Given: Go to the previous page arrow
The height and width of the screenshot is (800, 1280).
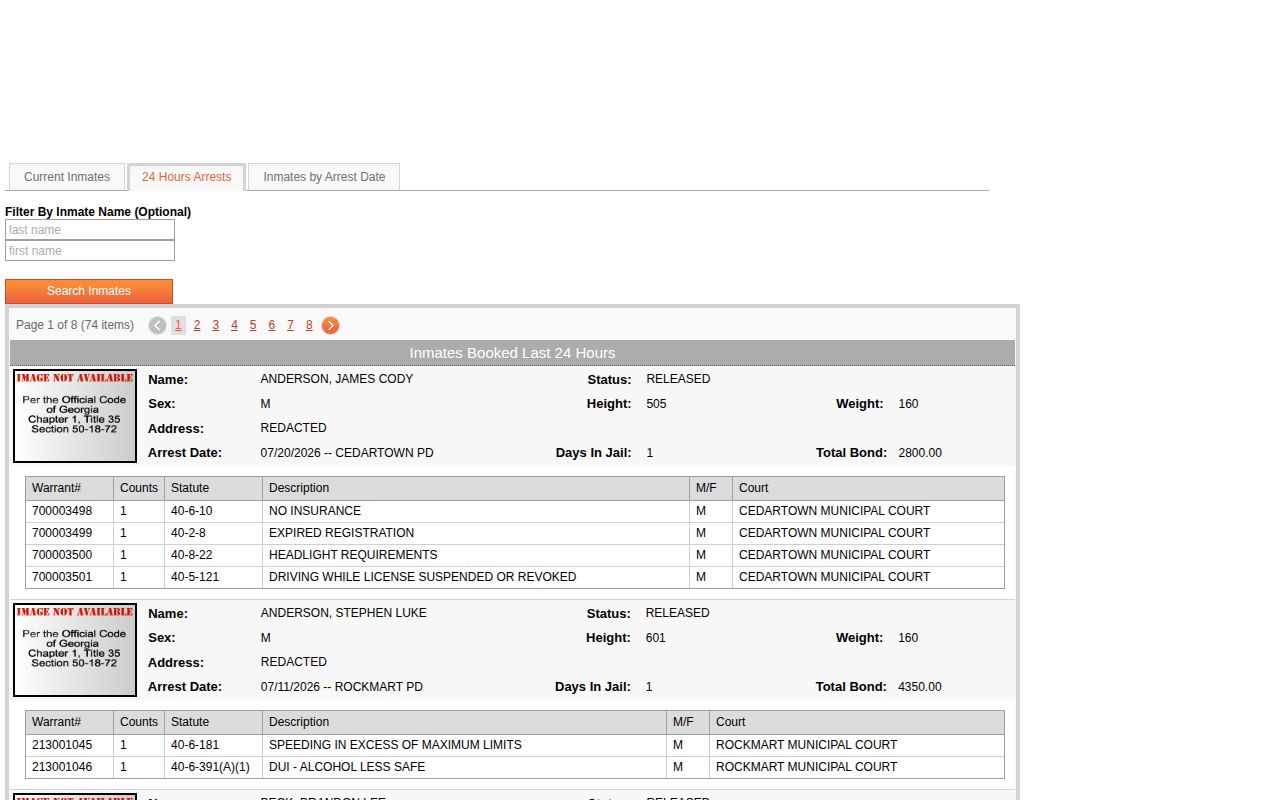Looking at the screenshot, I should click(x=157, y=325).
